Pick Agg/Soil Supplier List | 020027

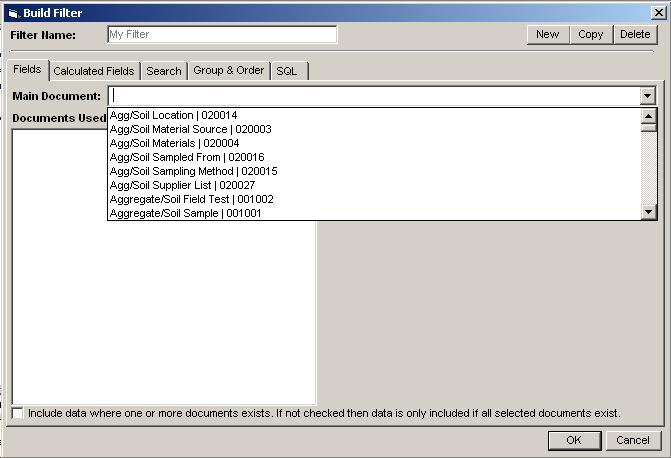point(182,185)
